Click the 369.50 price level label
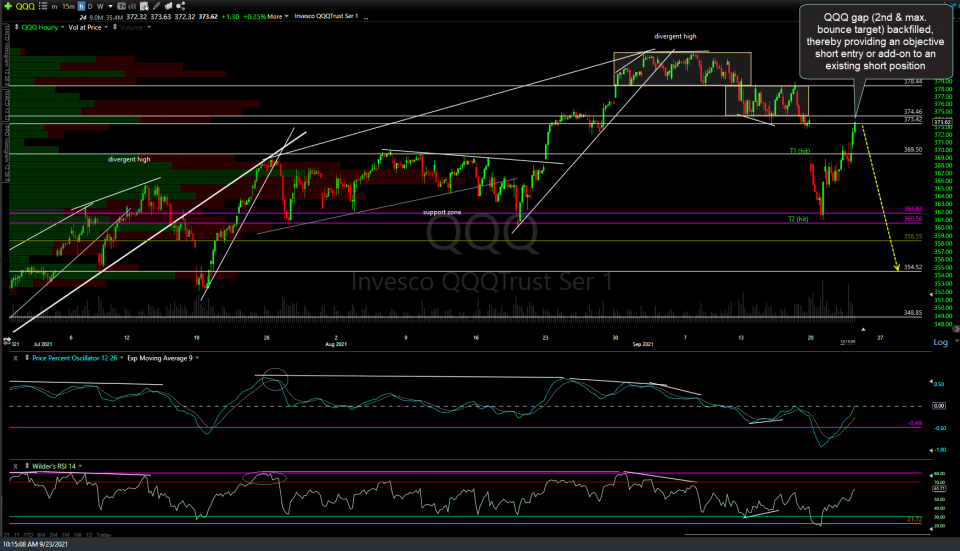960x551 pixels. click(913, 149)
